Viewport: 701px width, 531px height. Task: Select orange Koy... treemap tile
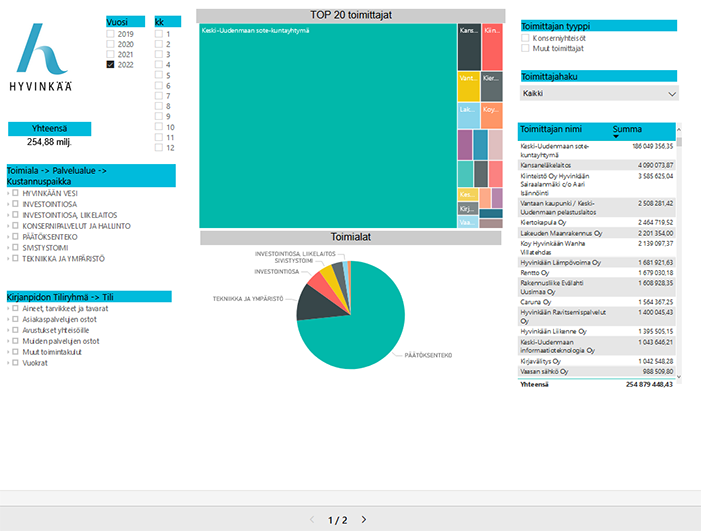[x=492, y=116]
